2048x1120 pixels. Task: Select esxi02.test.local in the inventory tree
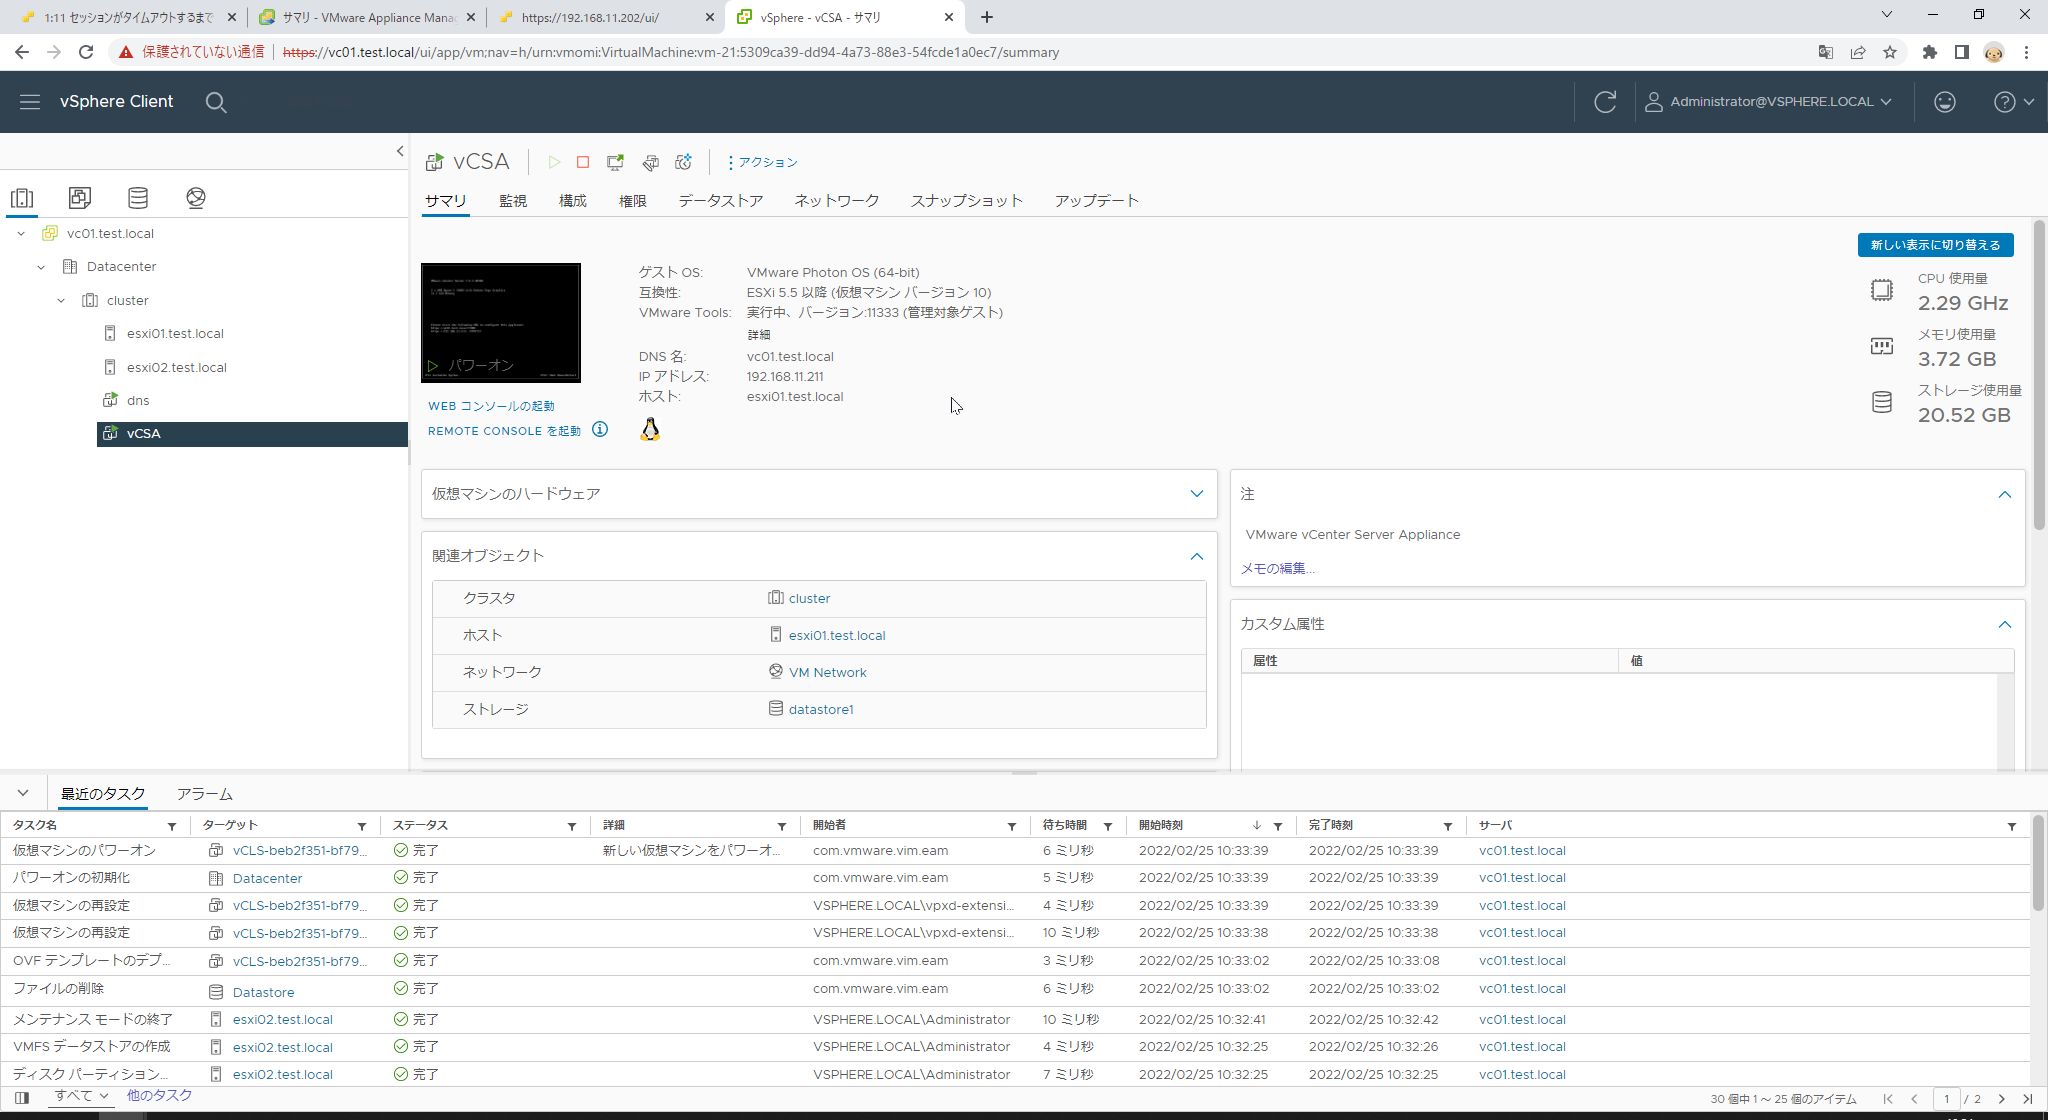click(176, 368)
